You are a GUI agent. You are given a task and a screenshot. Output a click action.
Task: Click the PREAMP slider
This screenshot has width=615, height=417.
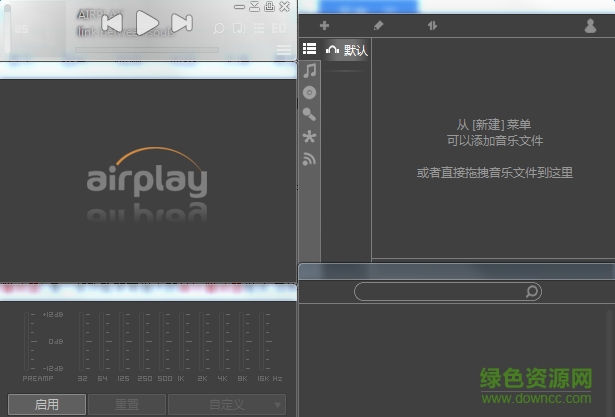pos(27,341)
